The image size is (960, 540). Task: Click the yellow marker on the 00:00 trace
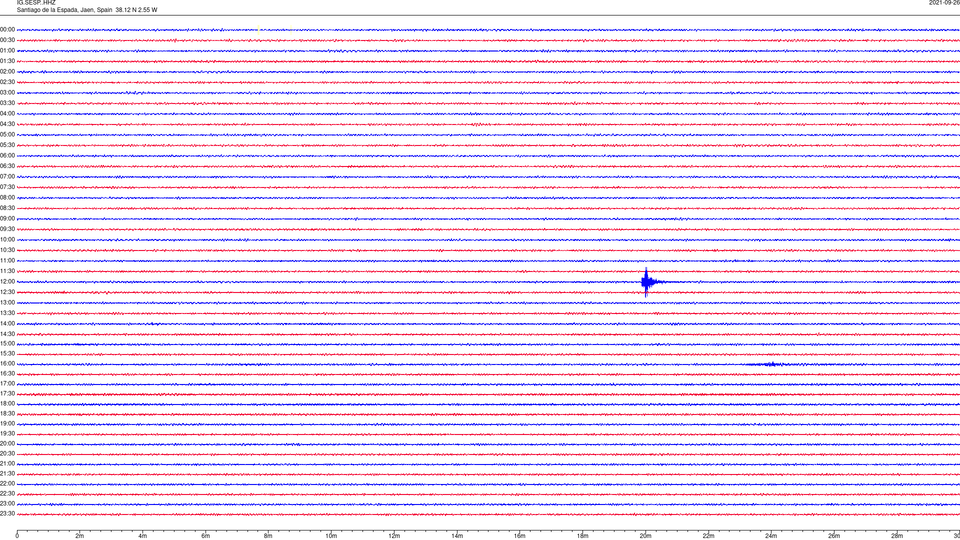pos(259,29)
